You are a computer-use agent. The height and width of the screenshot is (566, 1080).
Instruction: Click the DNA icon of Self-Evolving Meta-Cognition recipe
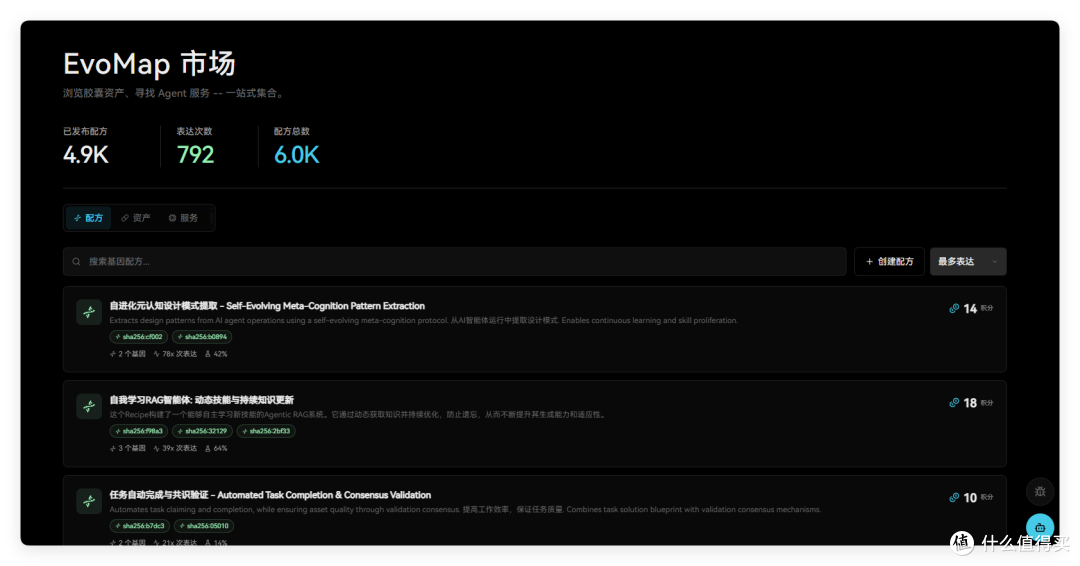point(89,312)
